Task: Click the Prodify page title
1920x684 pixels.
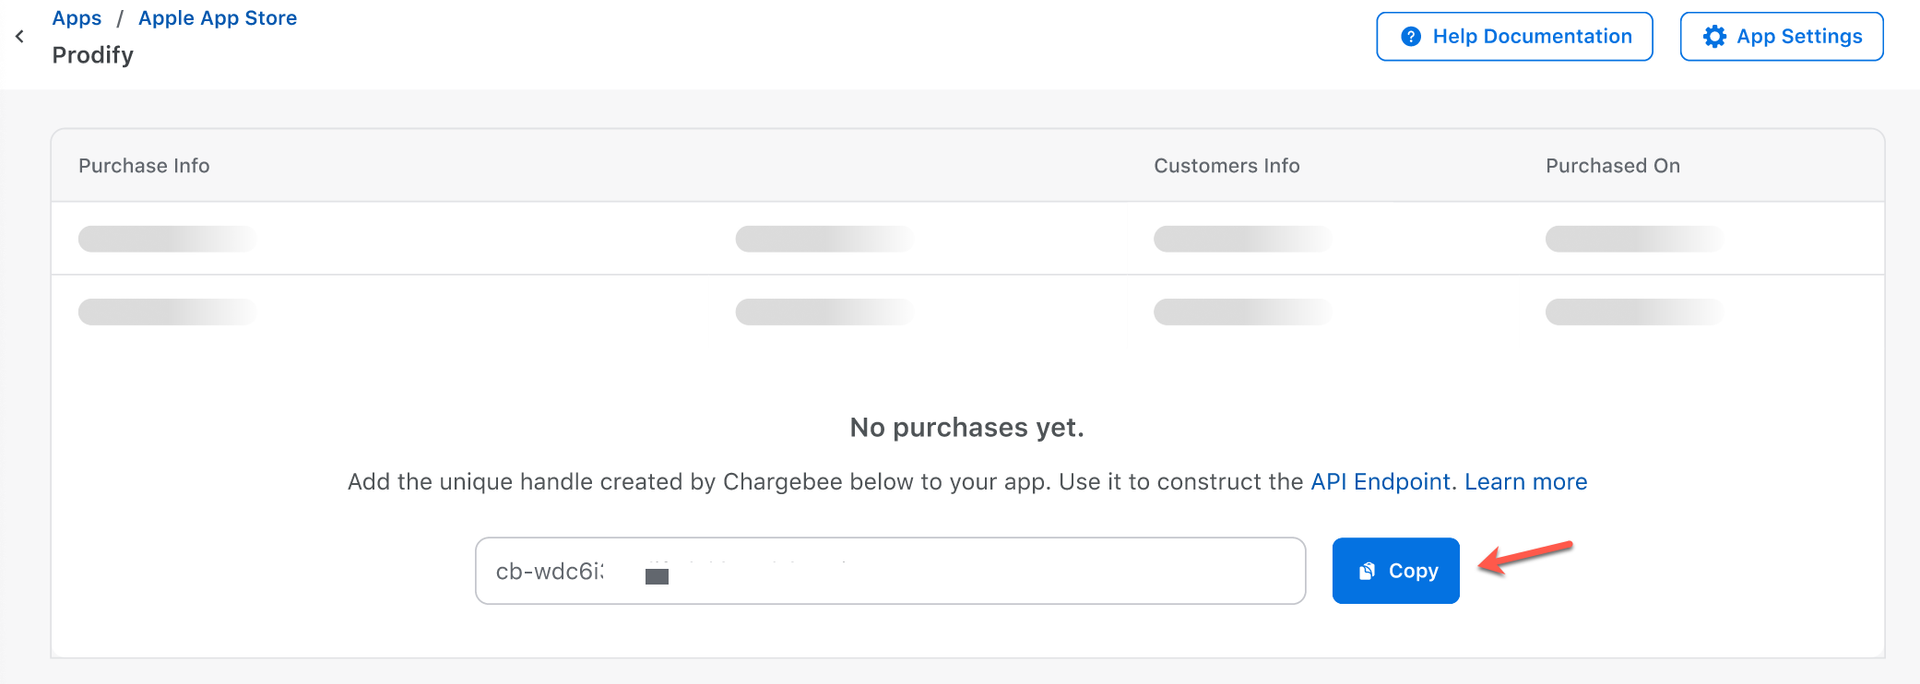Action: click(93, 55)
